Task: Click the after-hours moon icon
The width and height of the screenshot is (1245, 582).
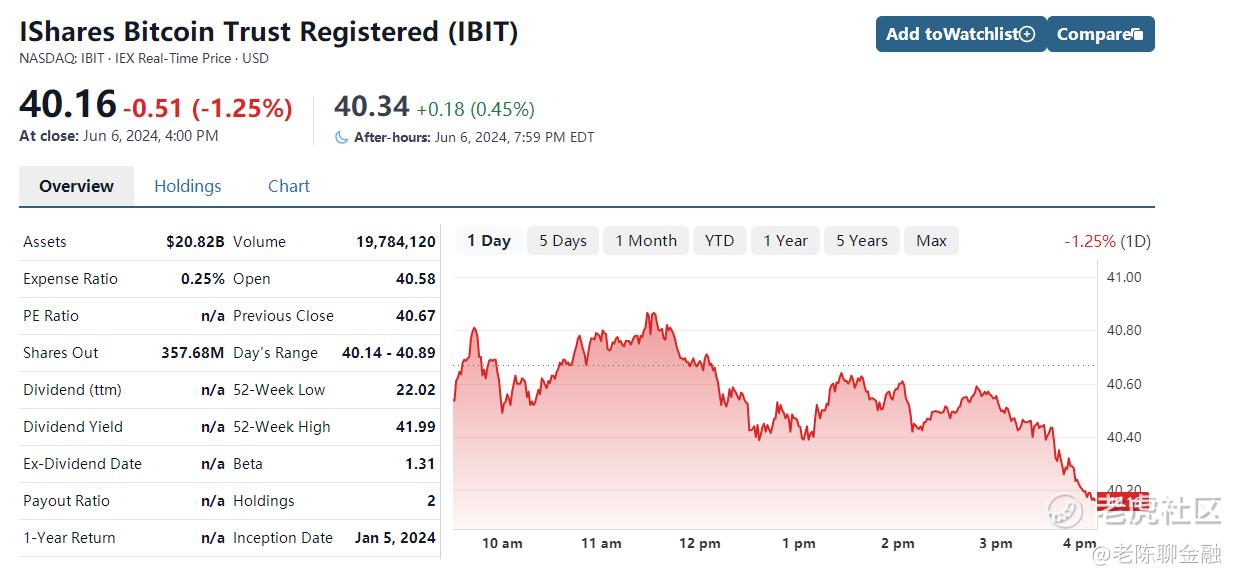Action: (342, 137)
